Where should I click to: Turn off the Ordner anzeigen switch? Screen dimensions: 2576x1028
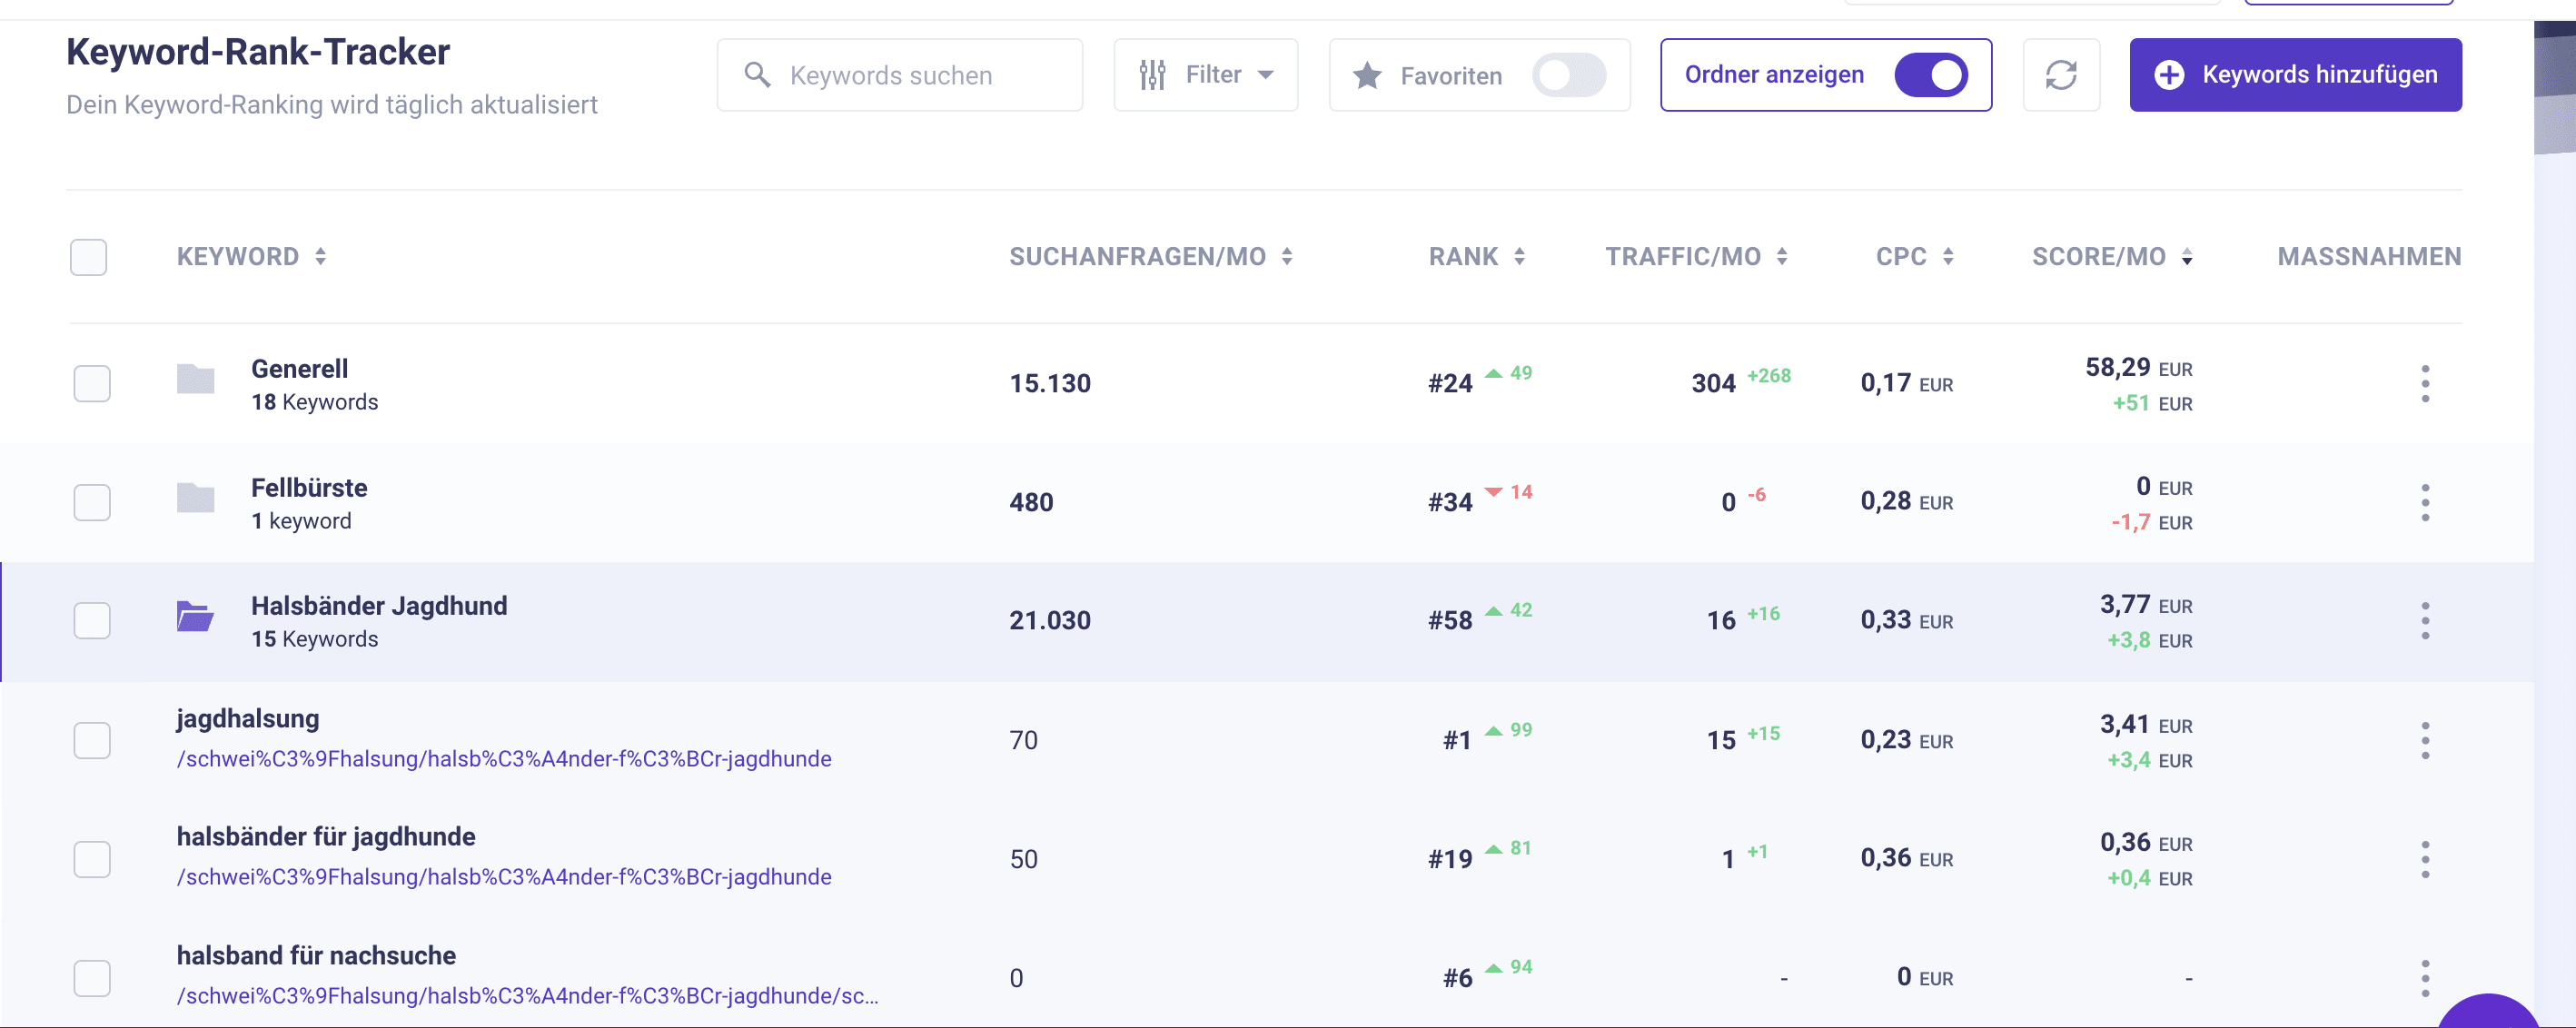(x=1931, y=75)
